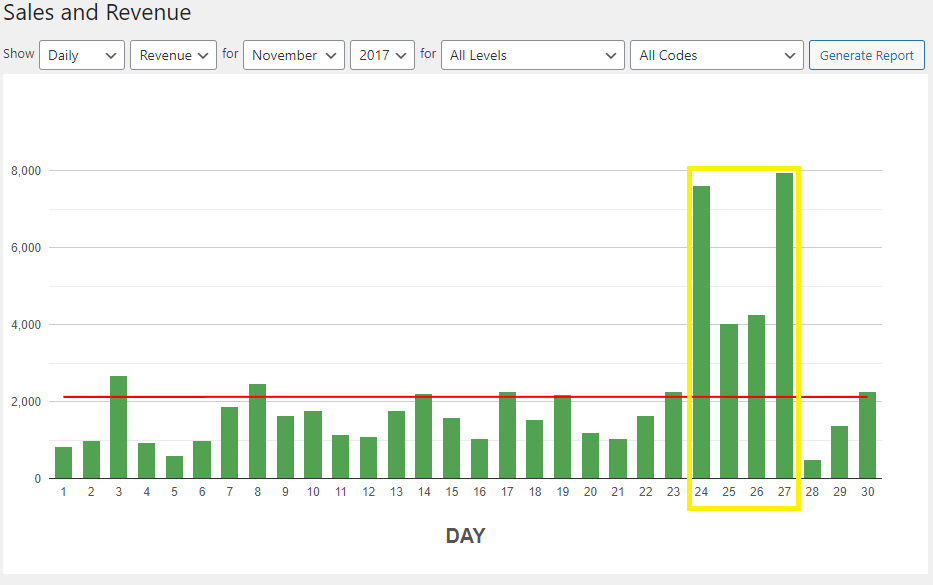Open the 2017 year dropdown
This screenshot has width=933, height=585.
pos(382,55)
